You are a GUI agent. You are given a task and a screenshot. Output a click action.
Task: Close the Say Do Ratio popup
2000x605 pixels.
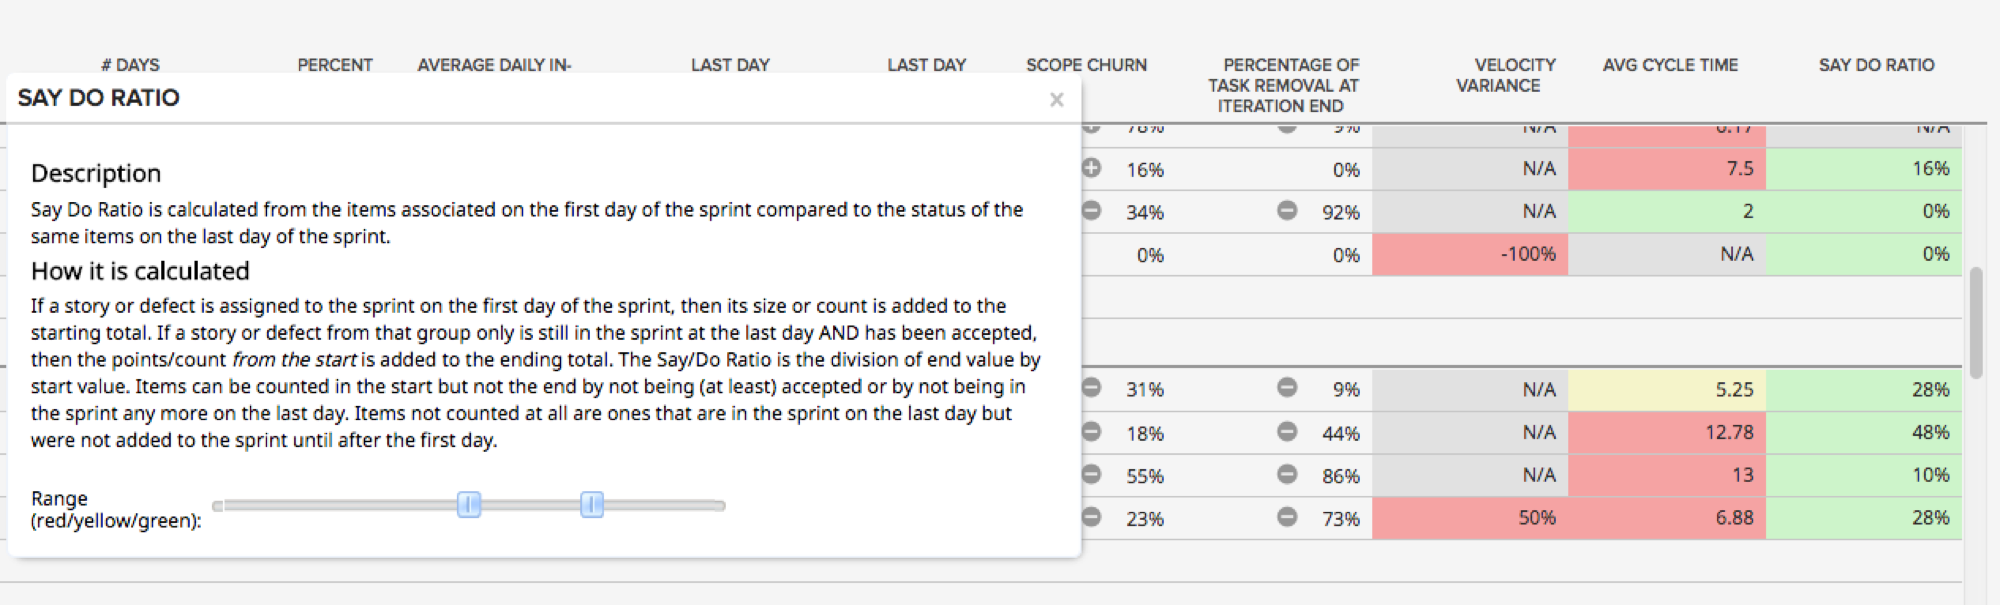pyautogui.click(x=1056, y=100)
